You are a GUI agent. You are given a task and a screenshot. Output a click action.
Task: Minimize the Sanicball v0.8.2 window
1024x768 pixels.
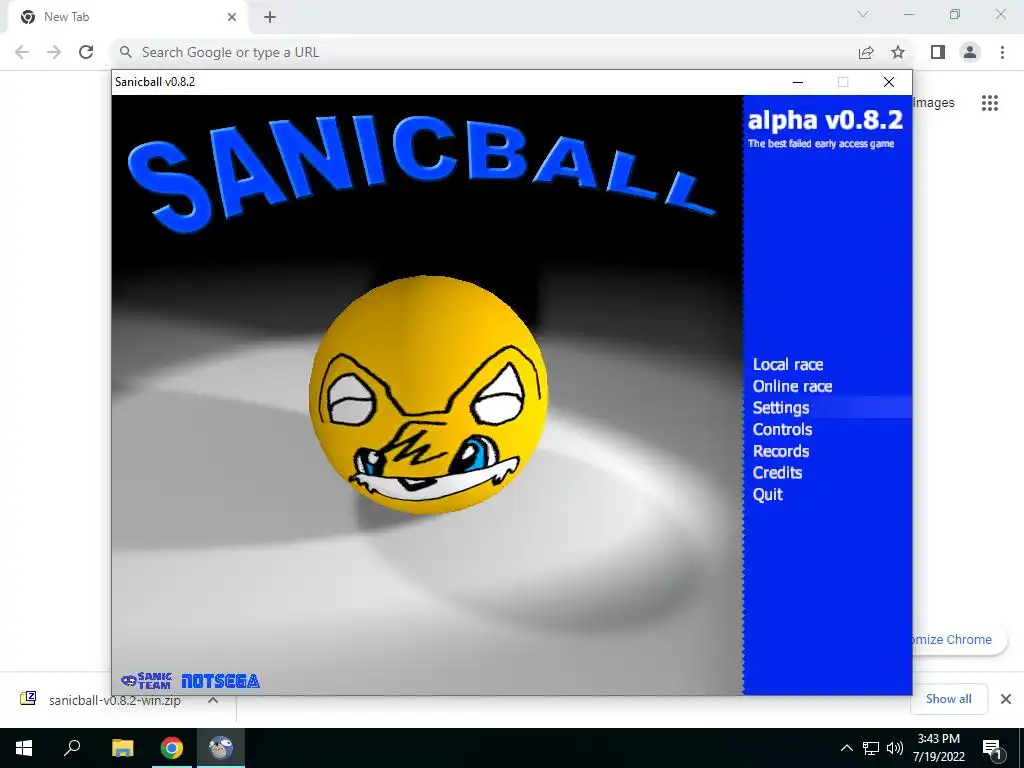click(x=797, y=82)
